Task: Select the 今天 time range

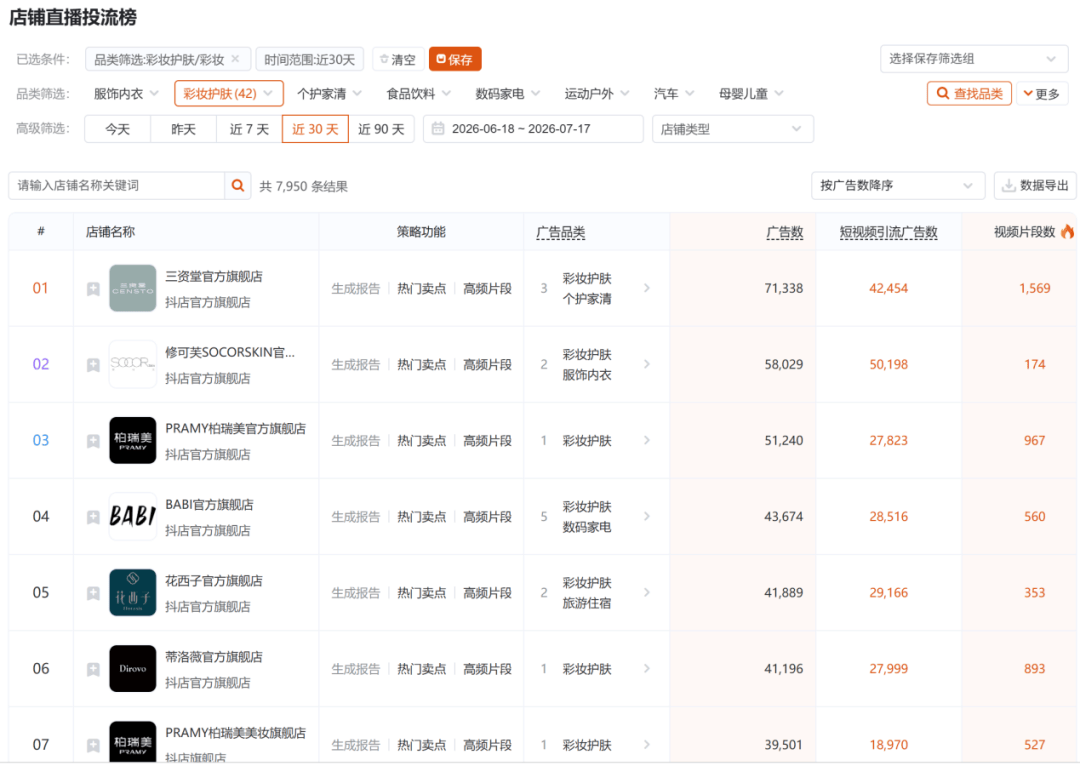Action: pyautogui.click(x=118, y=129)
